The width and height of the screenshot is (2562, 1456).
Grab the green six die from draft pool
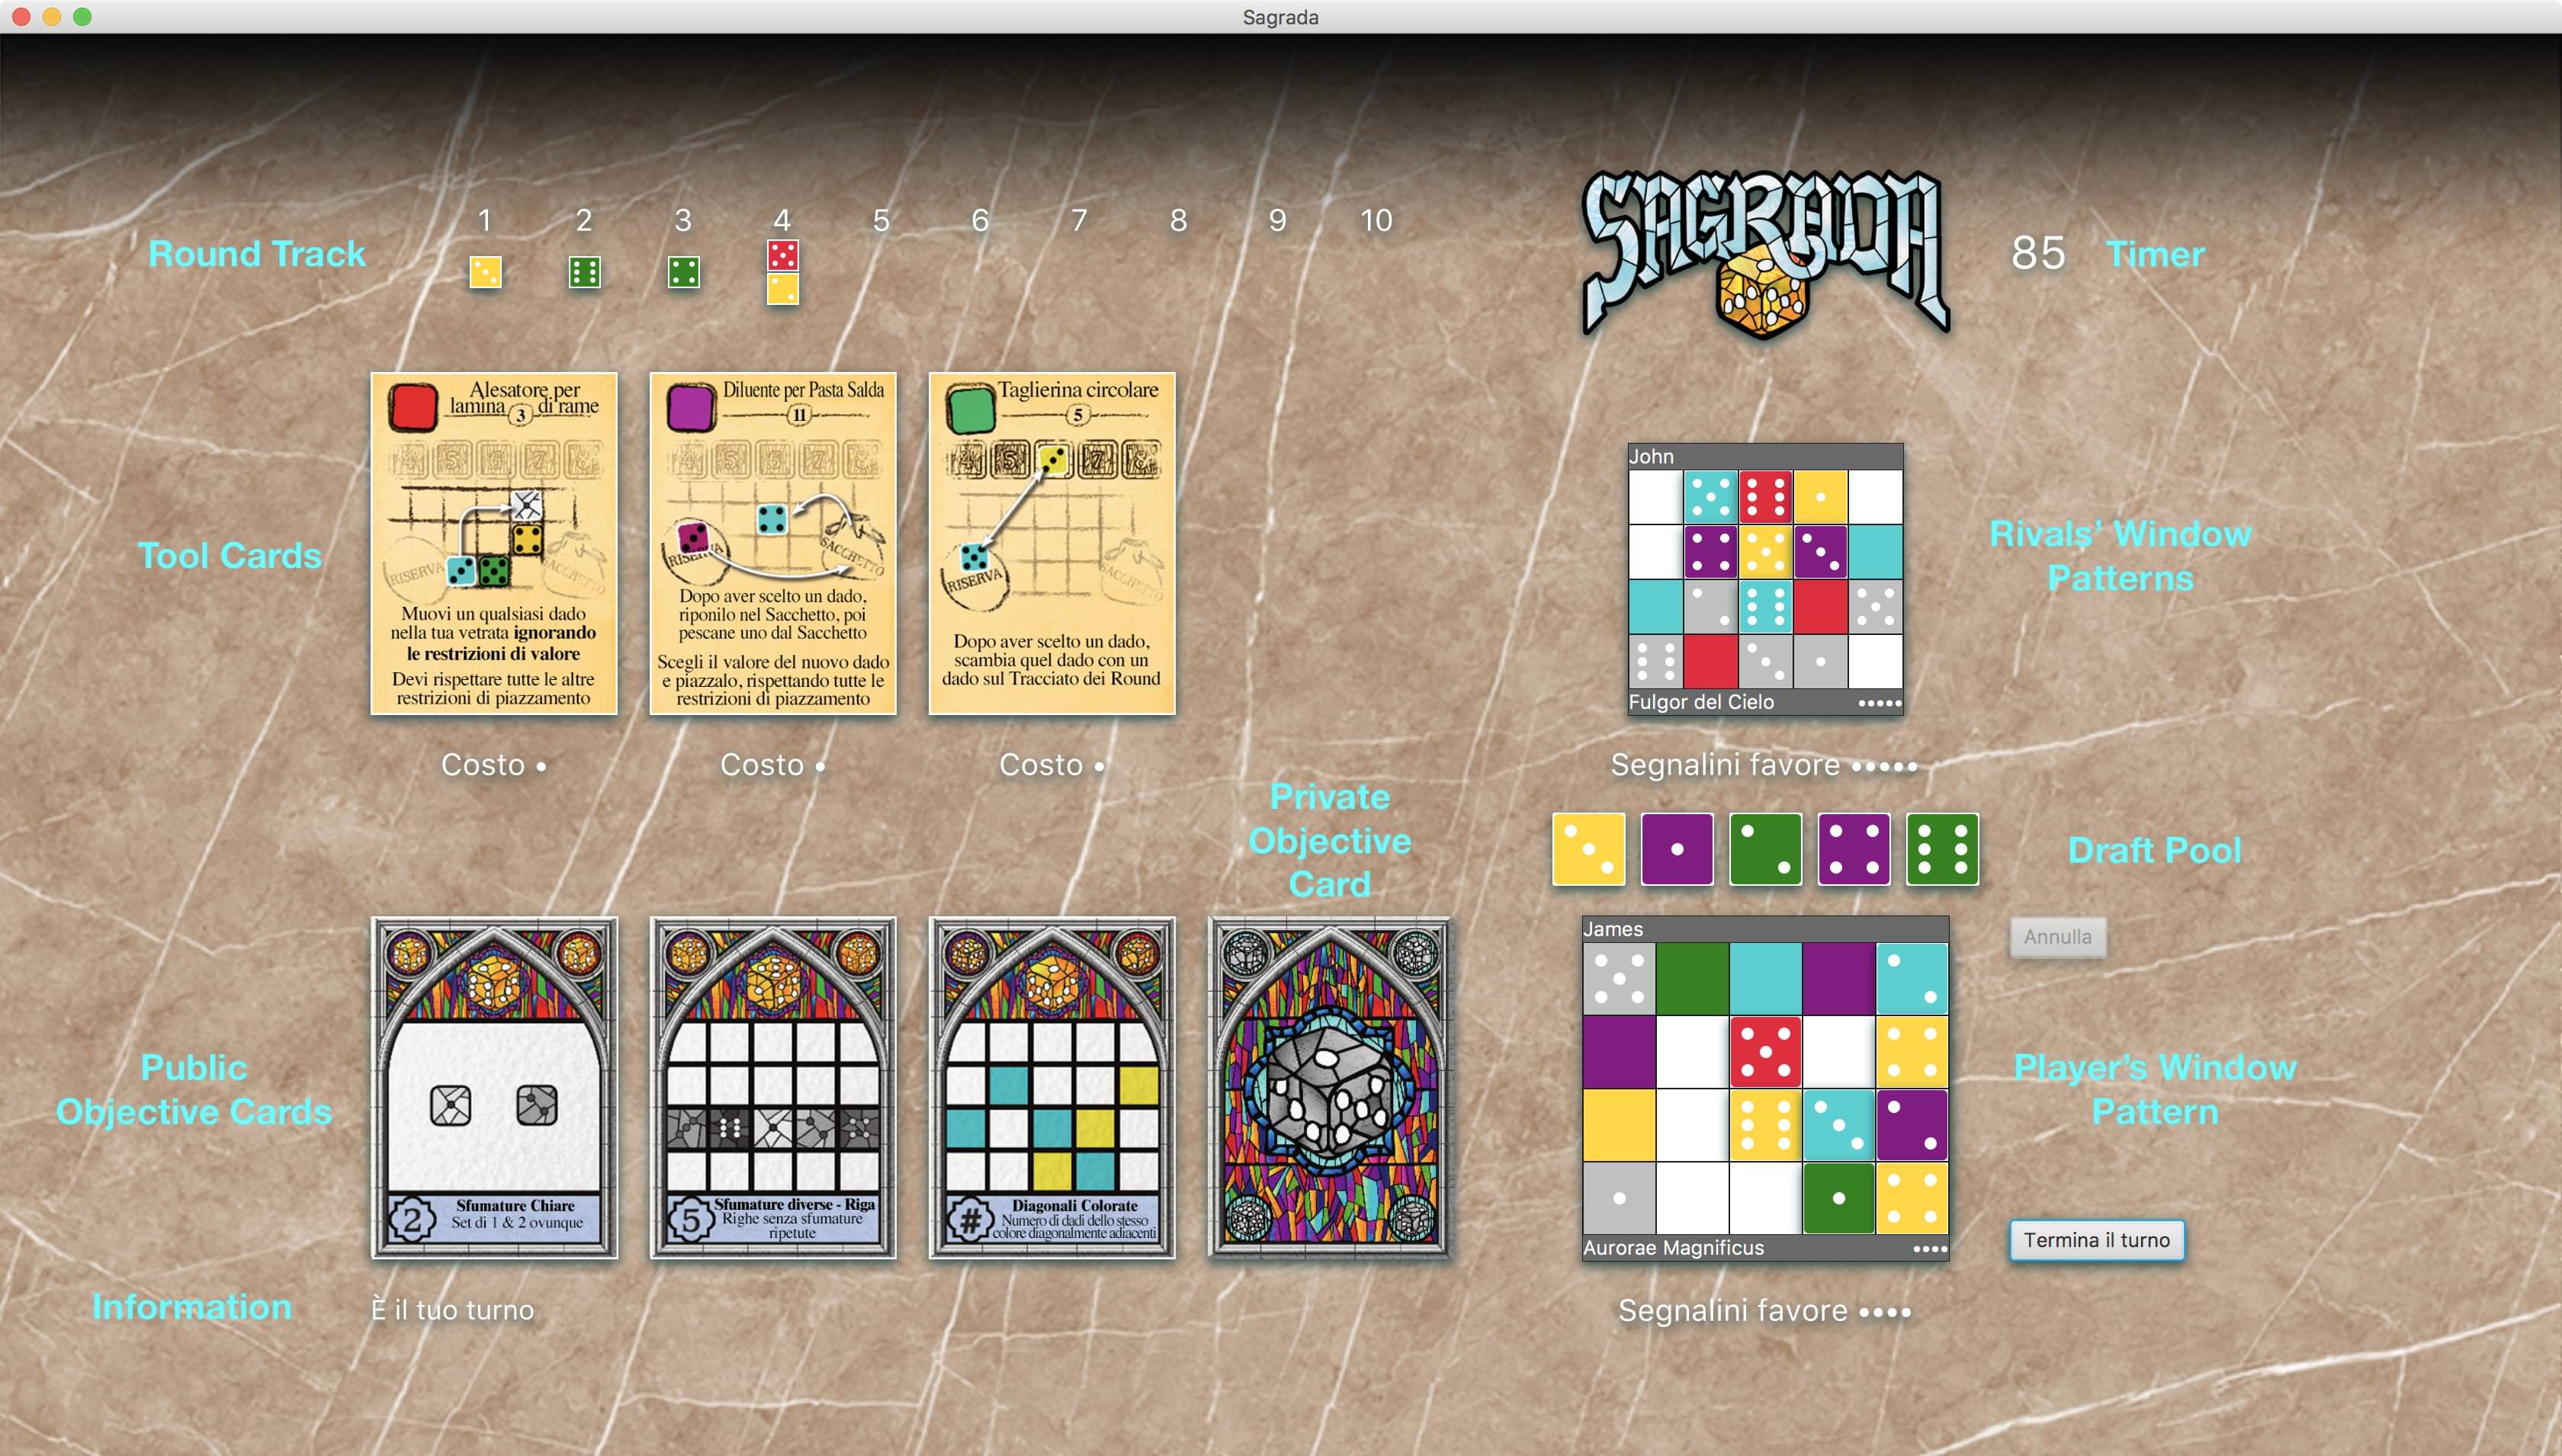coord(1942,849)
